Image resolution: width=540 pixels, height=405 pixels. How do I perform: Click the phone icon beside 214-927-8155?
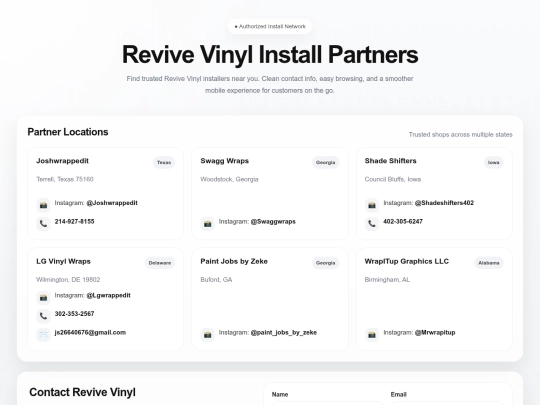tap(43, 224)
